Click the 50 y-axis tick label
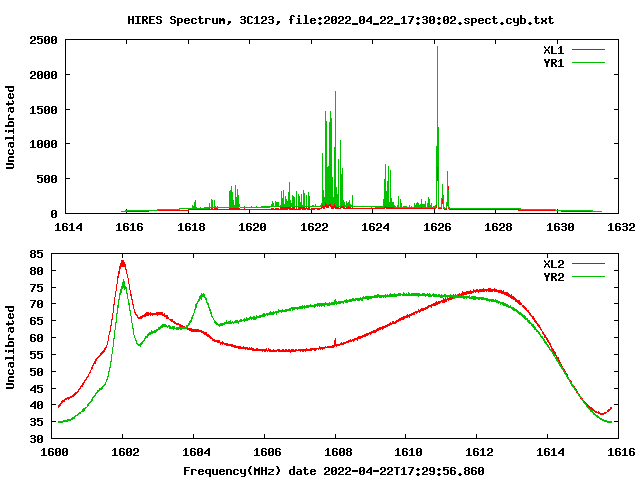 click(36, 372)
